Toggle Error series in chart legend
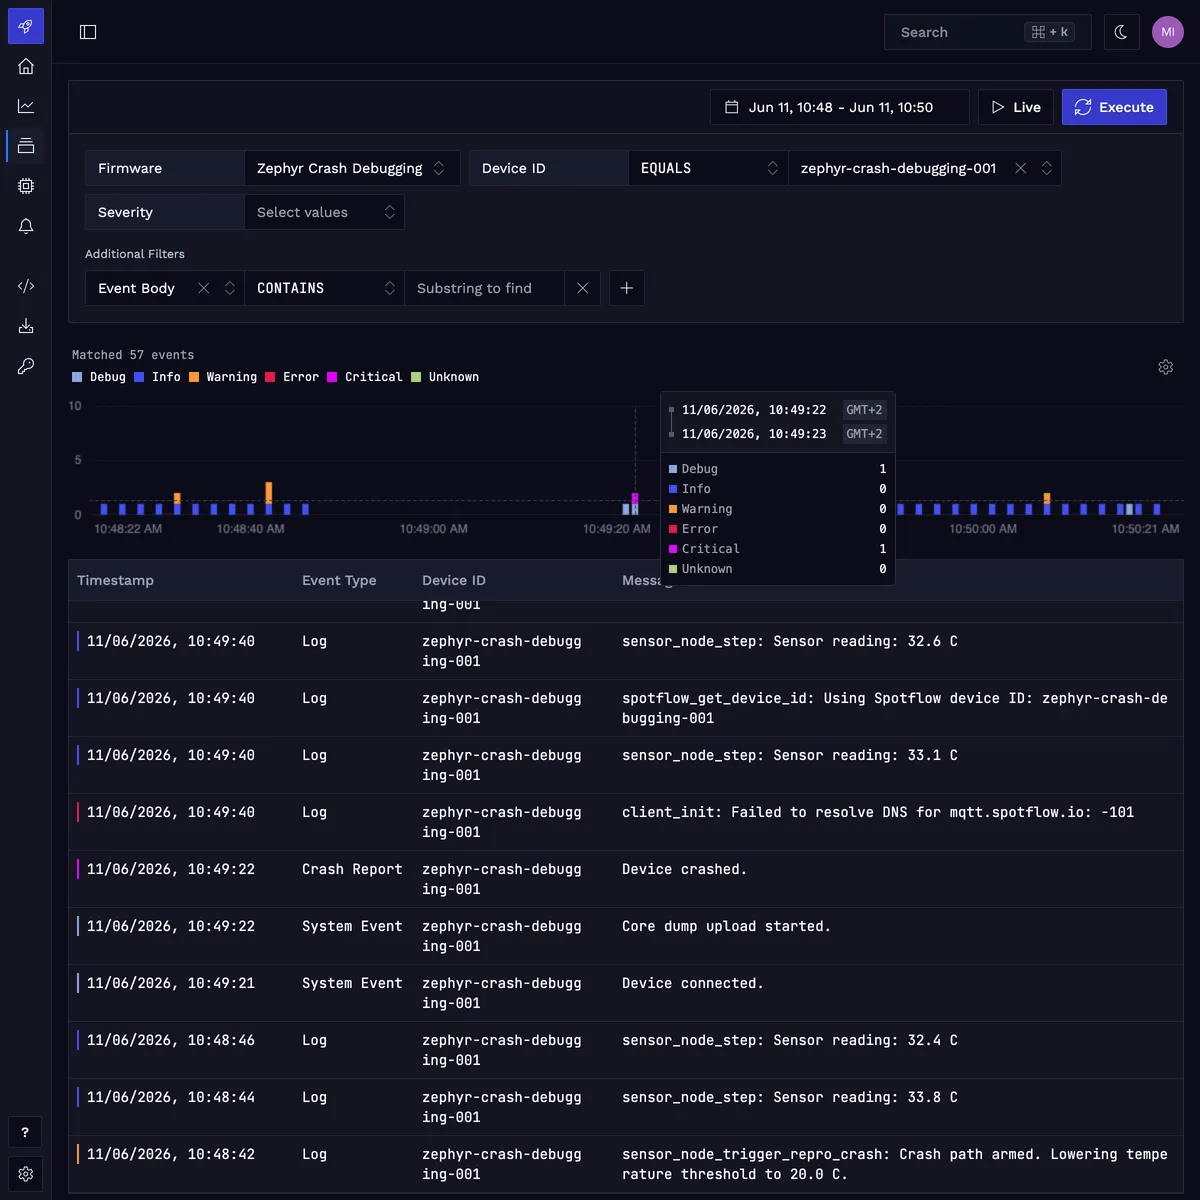The image size is (1200, 1200). point(292,377)
